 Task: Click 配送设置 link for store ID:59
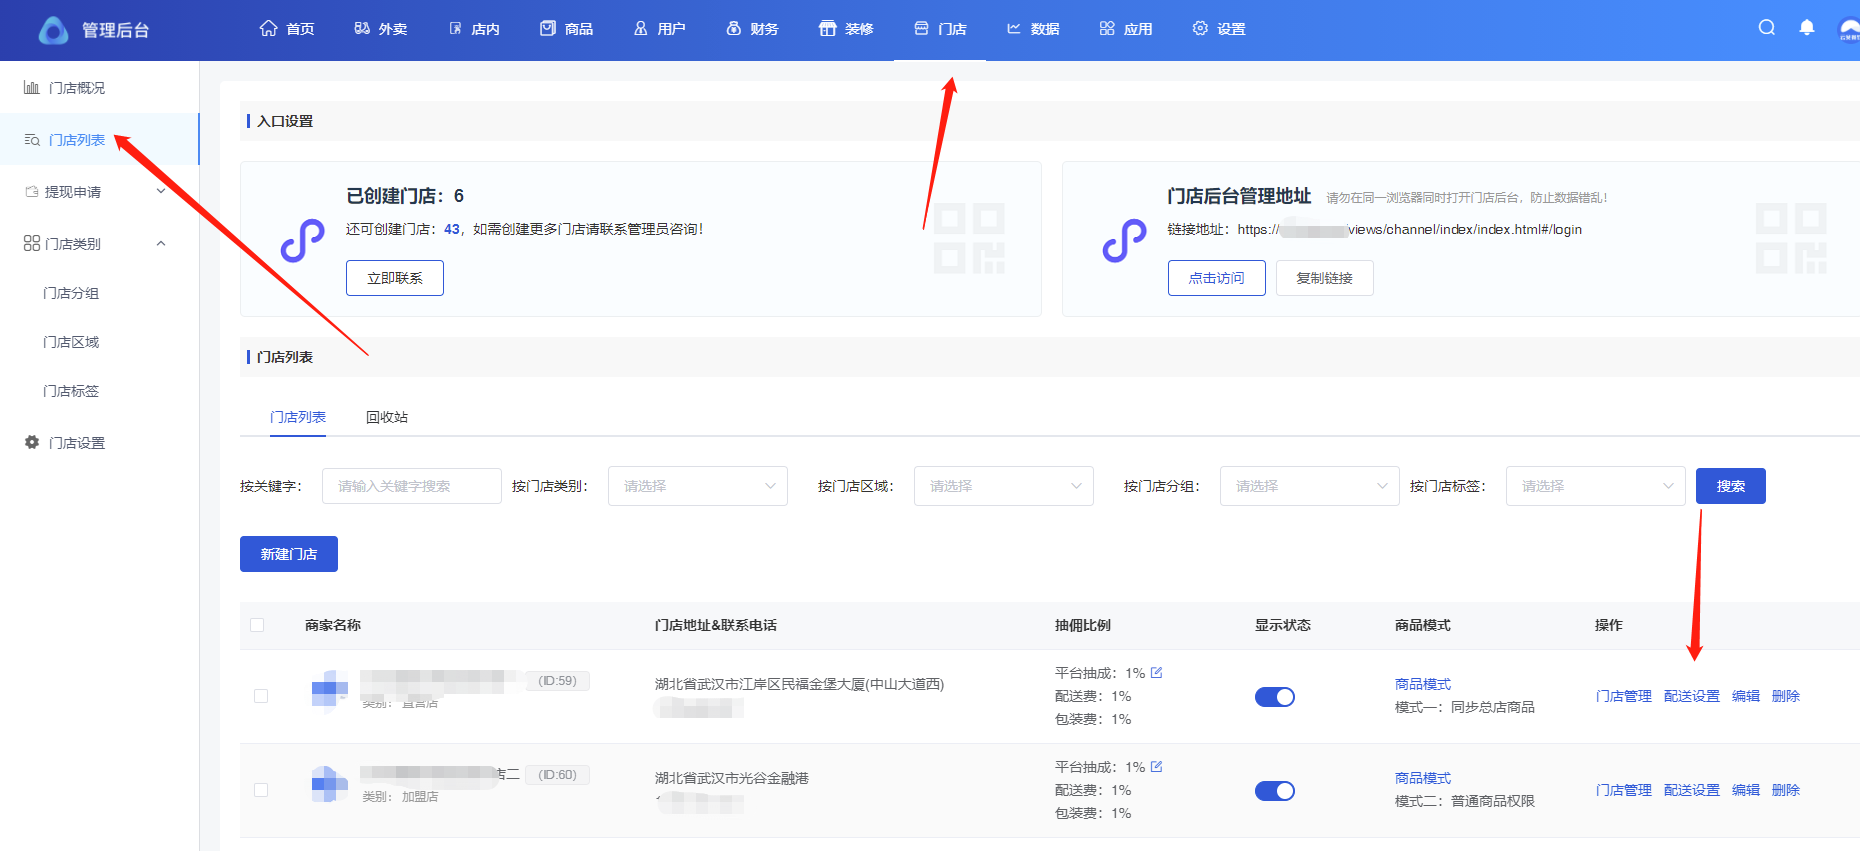1691,696
